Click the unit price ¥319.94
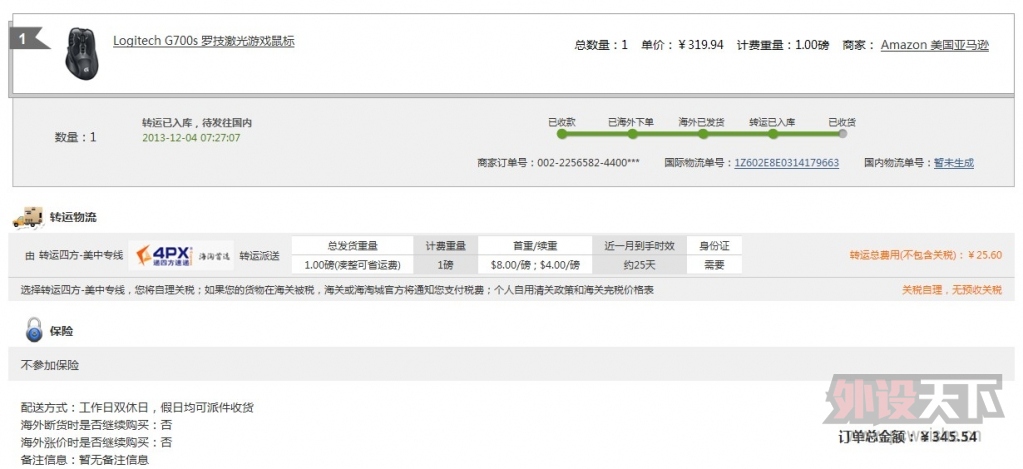The width and height of the screenshot is (1023, 469). click(x=701, y=45)
